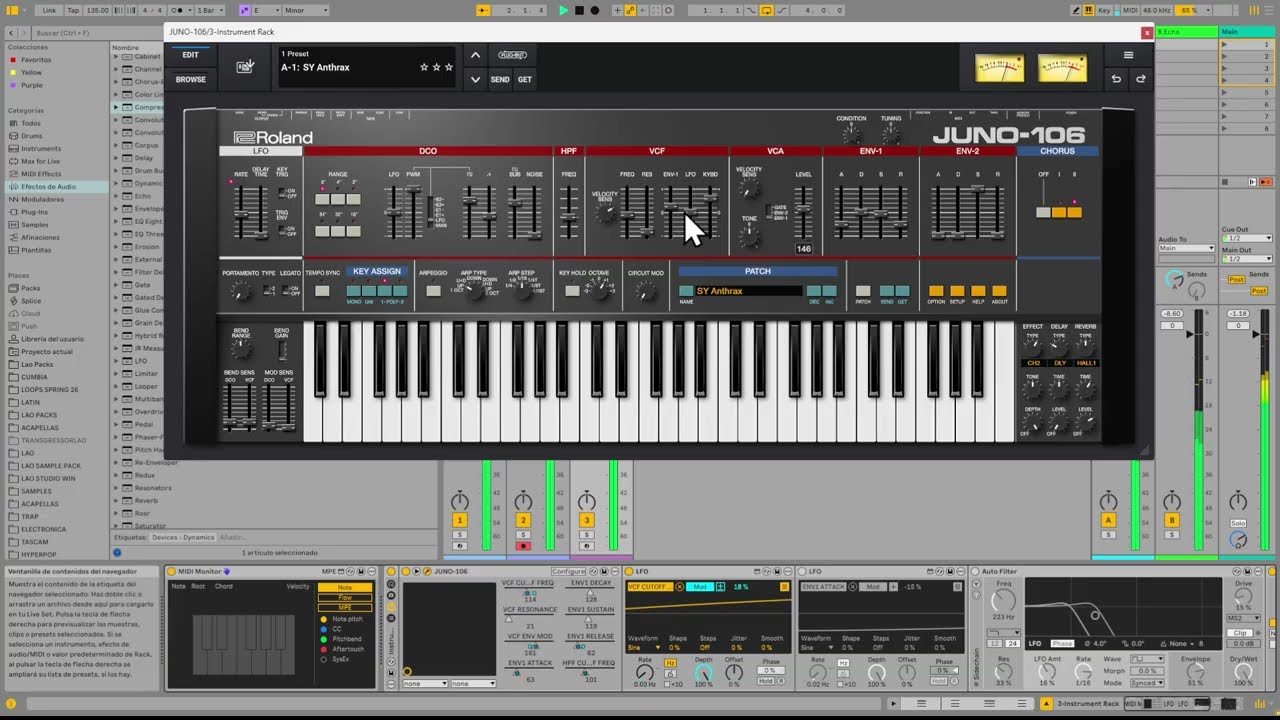1280x720 pixels.
Task: Go to previous preset with up arrow
Action: tap(475, 55)
